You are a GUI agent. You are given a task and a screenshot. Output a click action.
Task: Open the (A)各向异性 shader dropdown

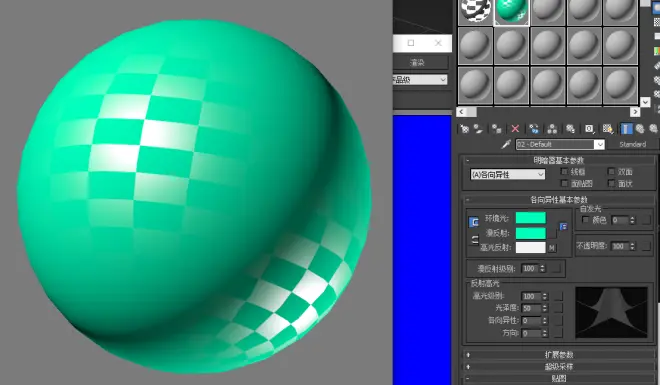tap(508, 175)
